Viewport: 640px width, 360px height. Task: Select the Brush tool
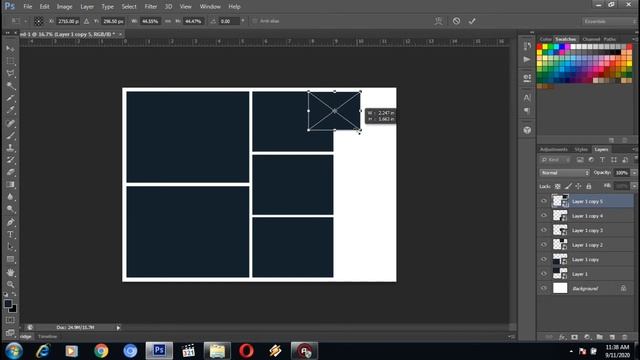click(x=10, y=136)
